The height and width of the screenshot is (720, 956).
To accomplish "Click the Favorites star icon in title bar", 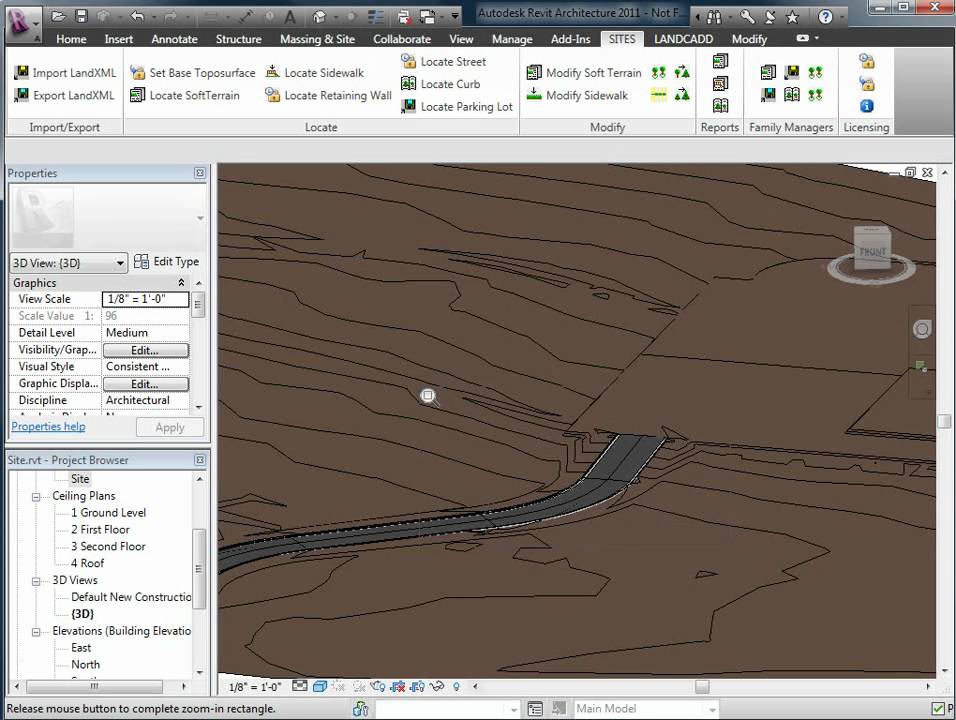I will point(792,17).
